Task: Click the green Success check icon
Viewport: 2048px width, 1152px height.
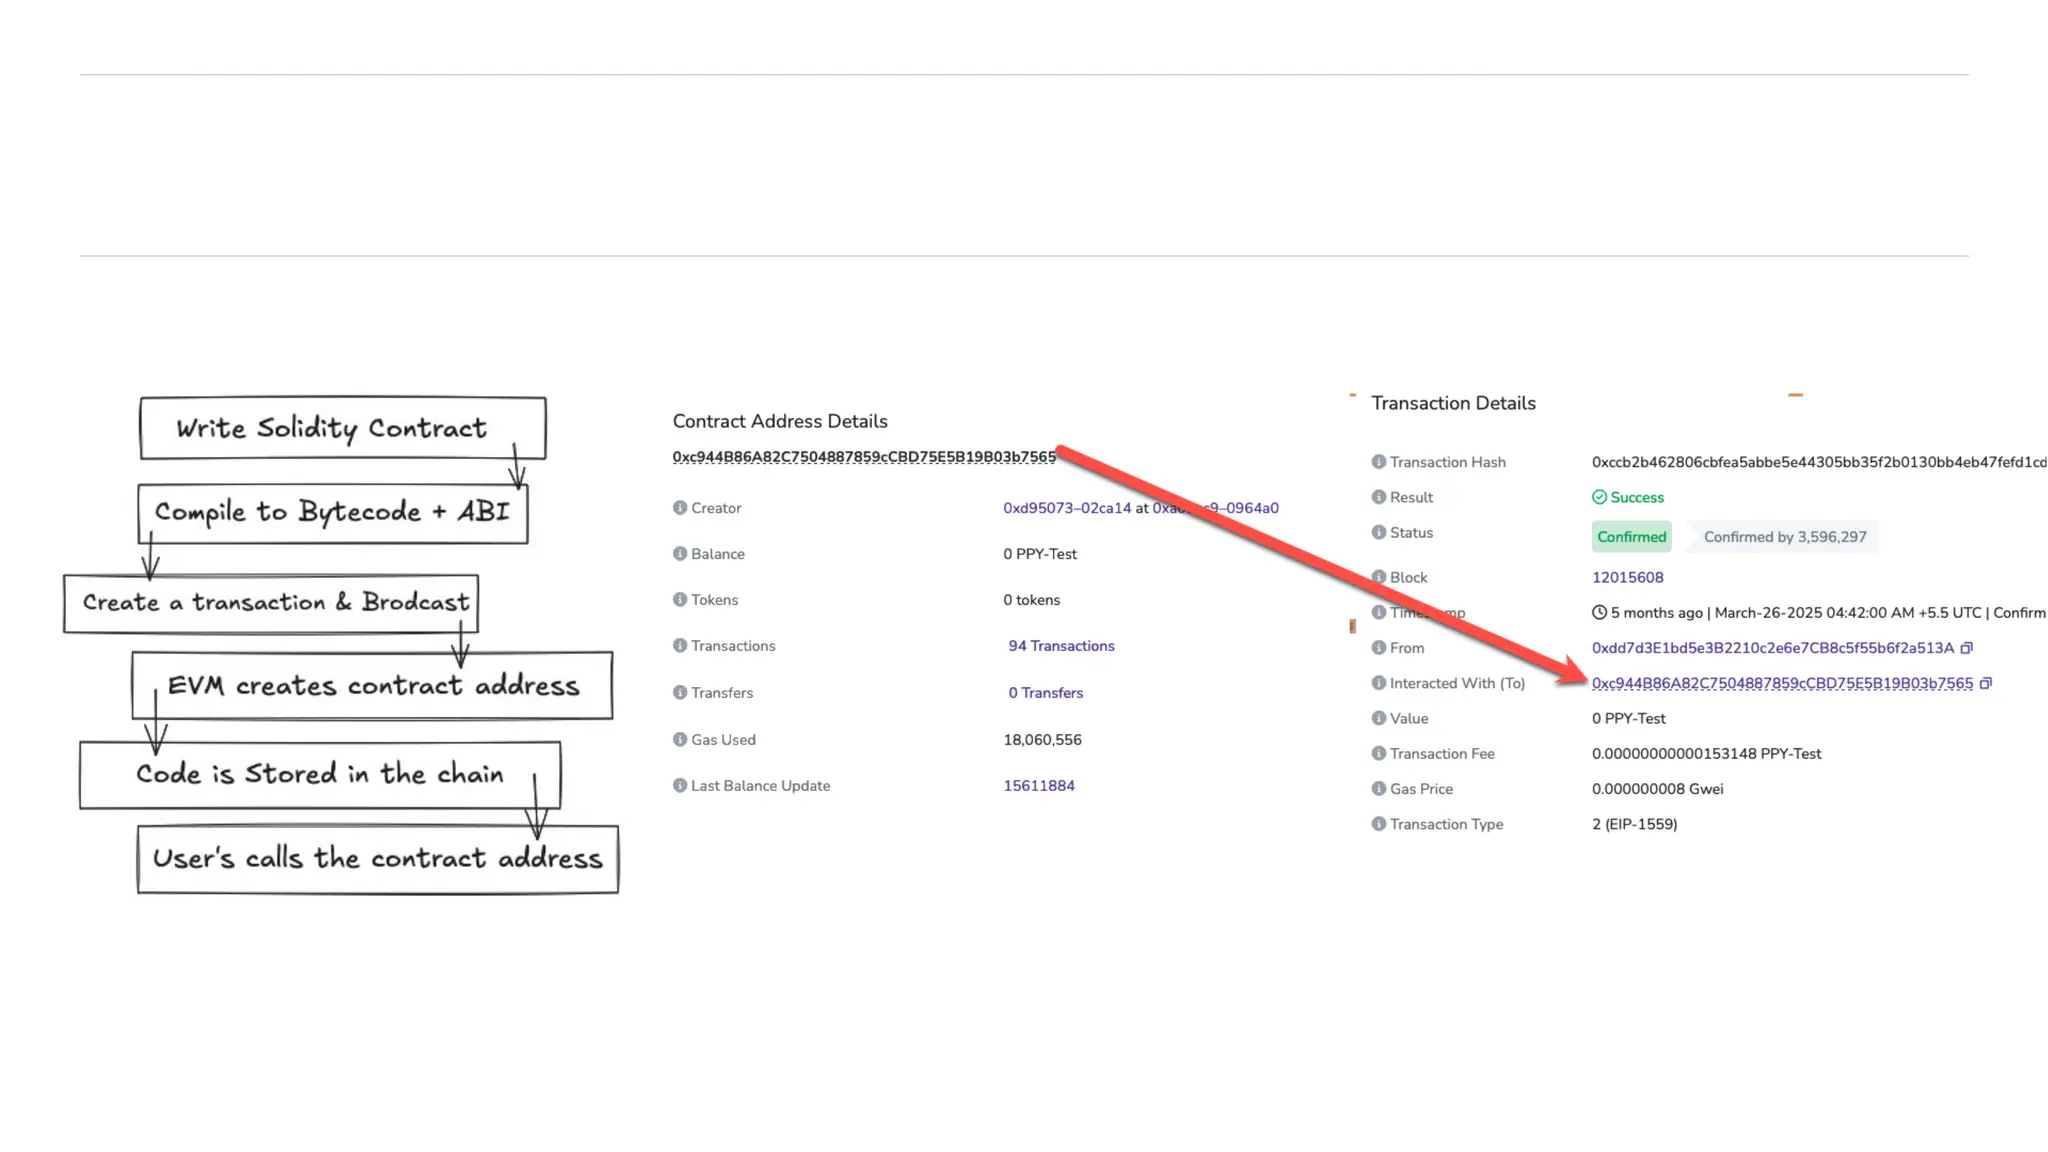Action: (1599, 497)
